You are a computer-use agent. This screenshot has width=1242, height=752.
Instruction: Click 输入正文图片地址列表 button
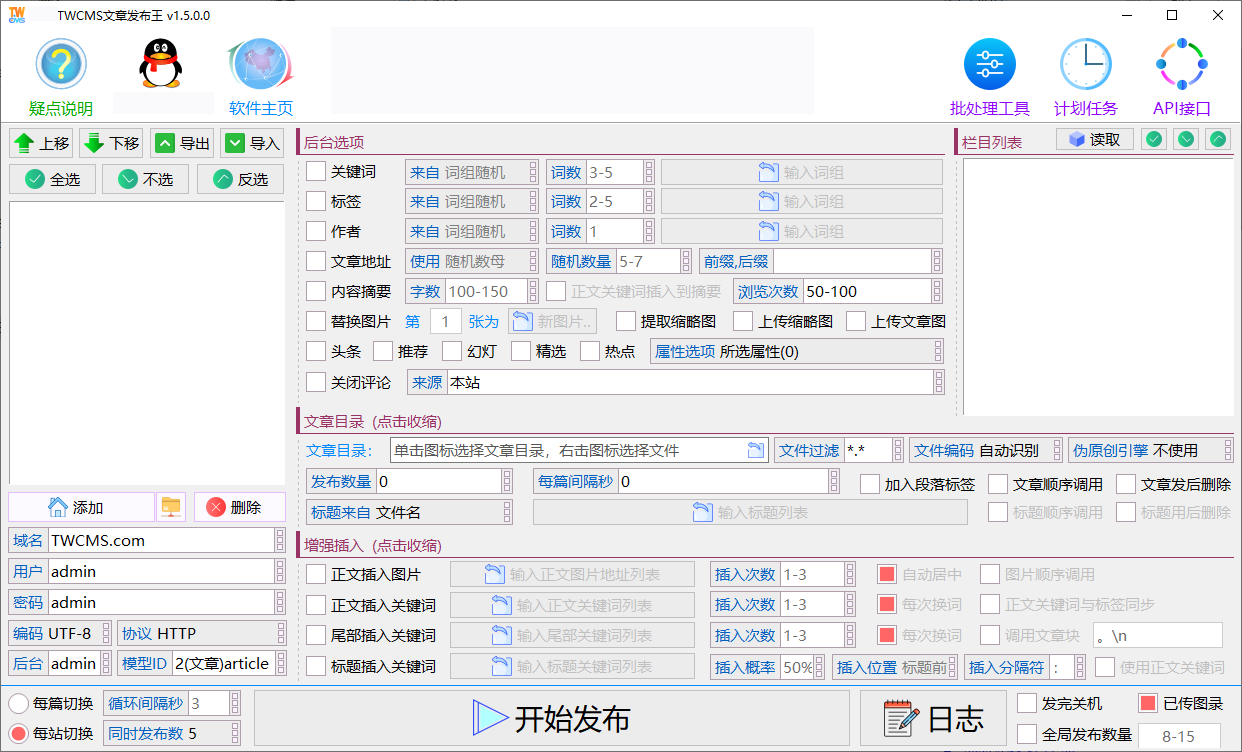[572, 574]
